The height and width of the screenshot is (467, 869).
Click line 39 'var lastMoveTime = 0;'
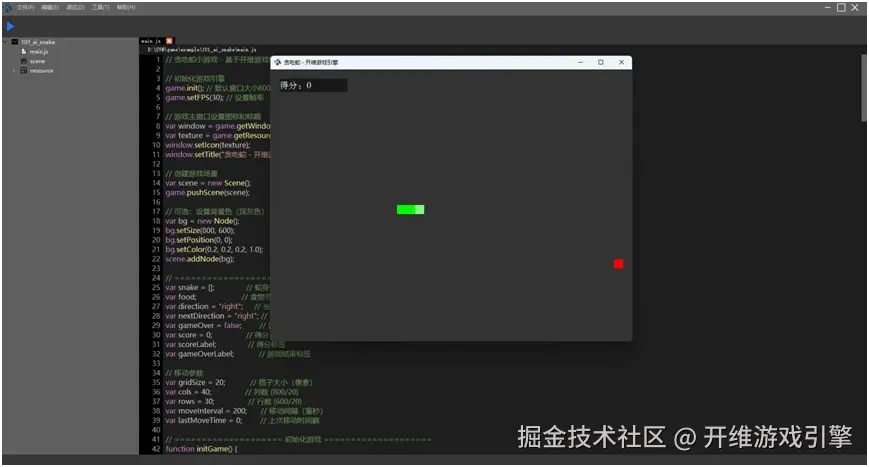coord(203,420)
